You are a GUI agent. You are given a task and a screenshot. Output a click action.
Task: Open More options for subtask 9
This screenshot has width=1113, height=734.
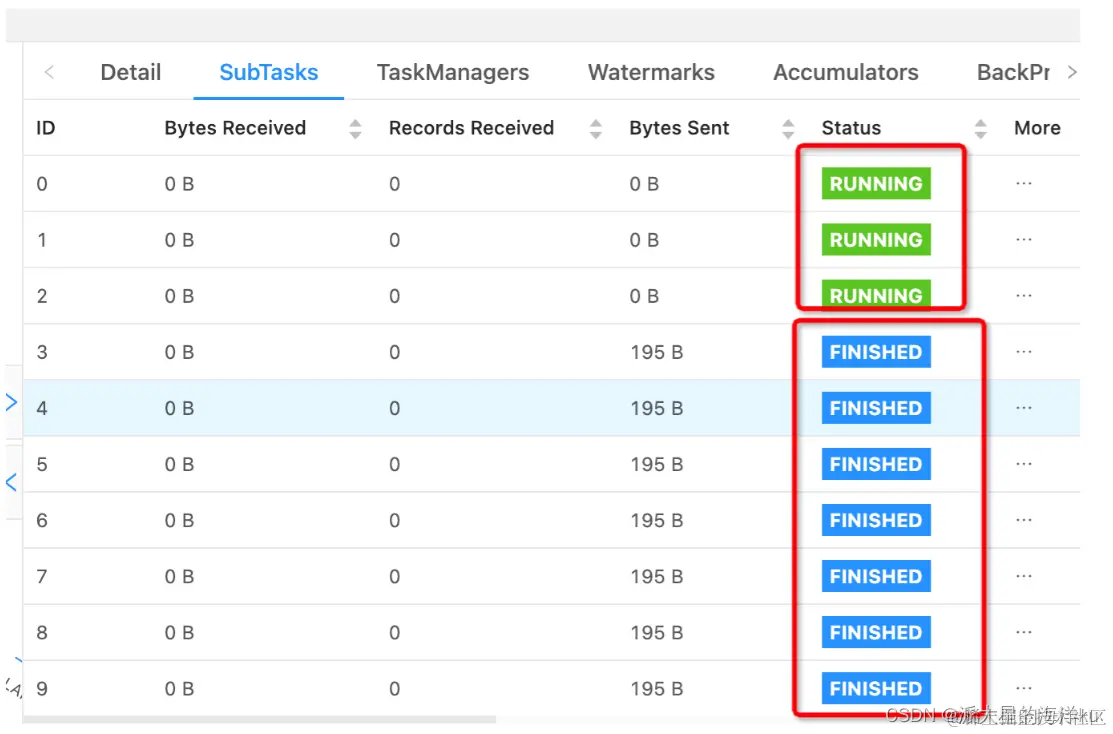click(1024, 689)
